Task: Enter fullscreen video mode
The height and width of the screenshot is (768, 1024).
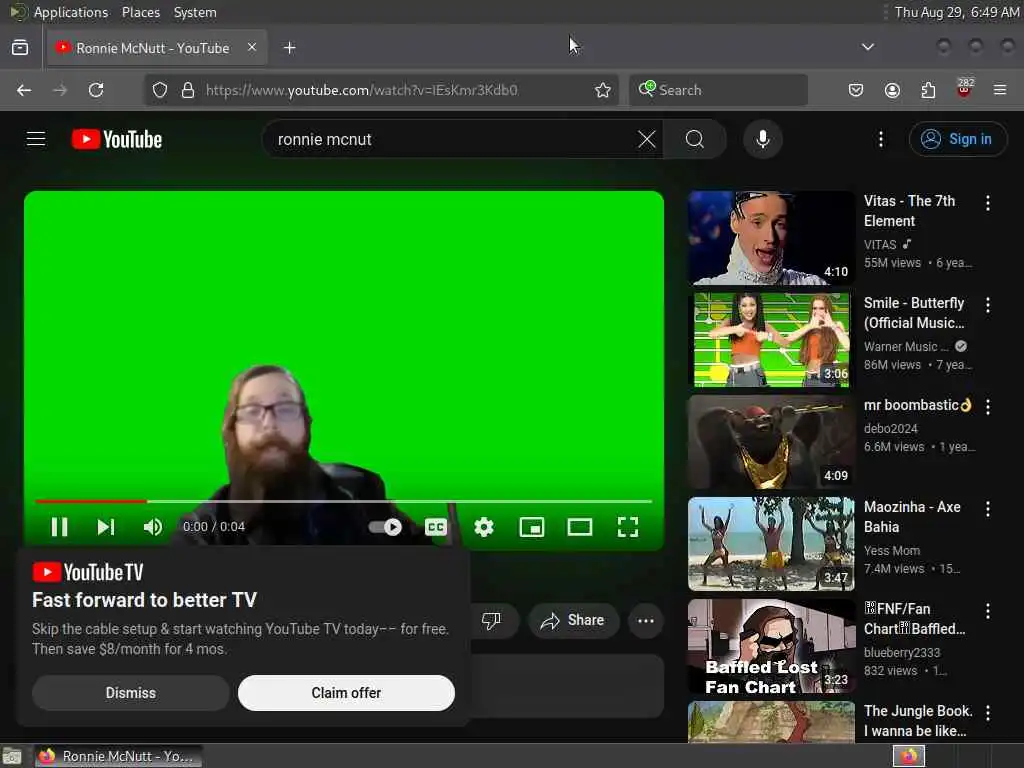Action: [x=628, y=527]
